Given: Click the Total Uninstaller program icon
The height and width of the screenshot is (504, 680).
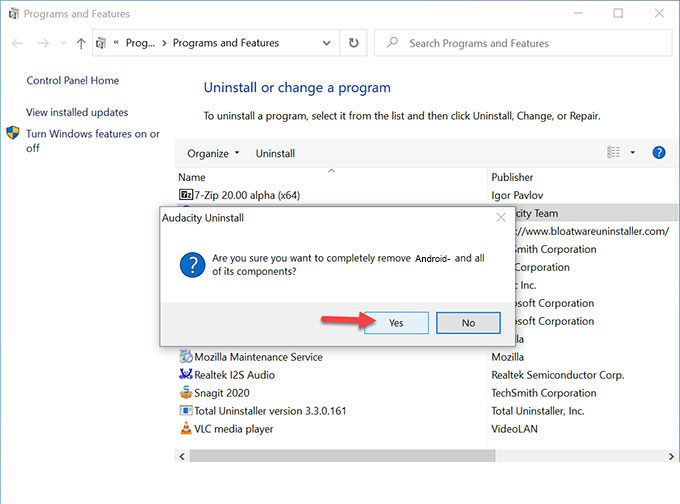Looking at the screenshot, I should coord(186,410).
